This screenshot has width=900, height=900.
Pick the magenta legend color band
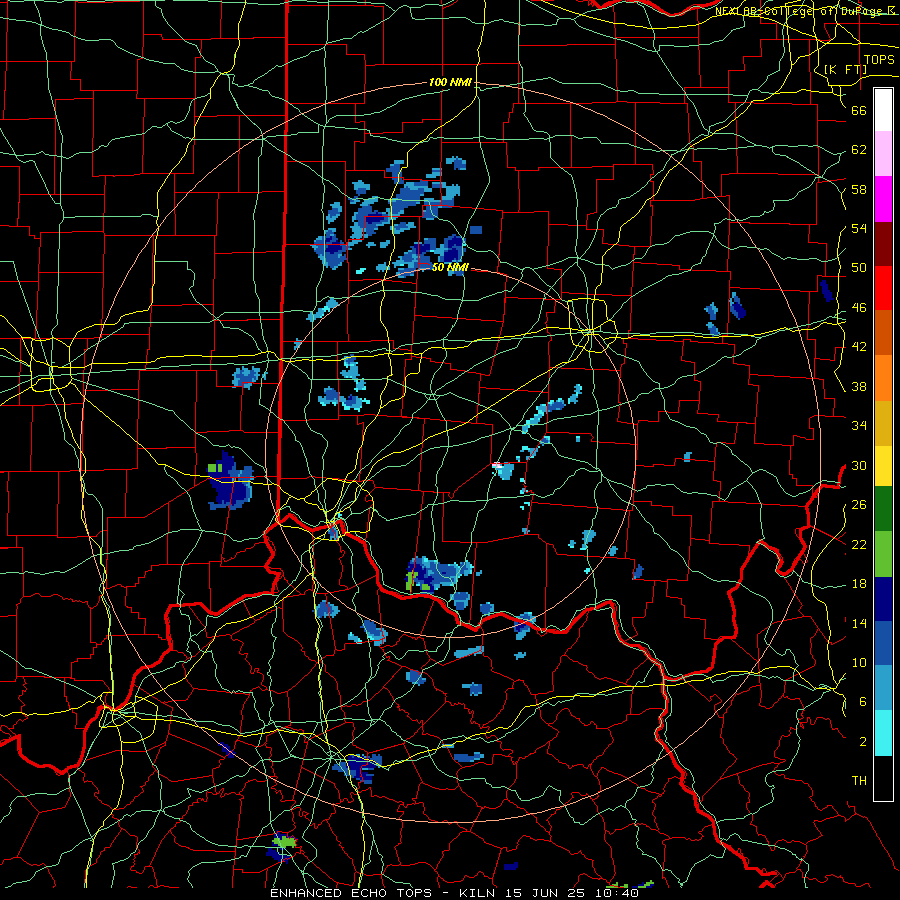pyautogui.click(x=883, y=199)
